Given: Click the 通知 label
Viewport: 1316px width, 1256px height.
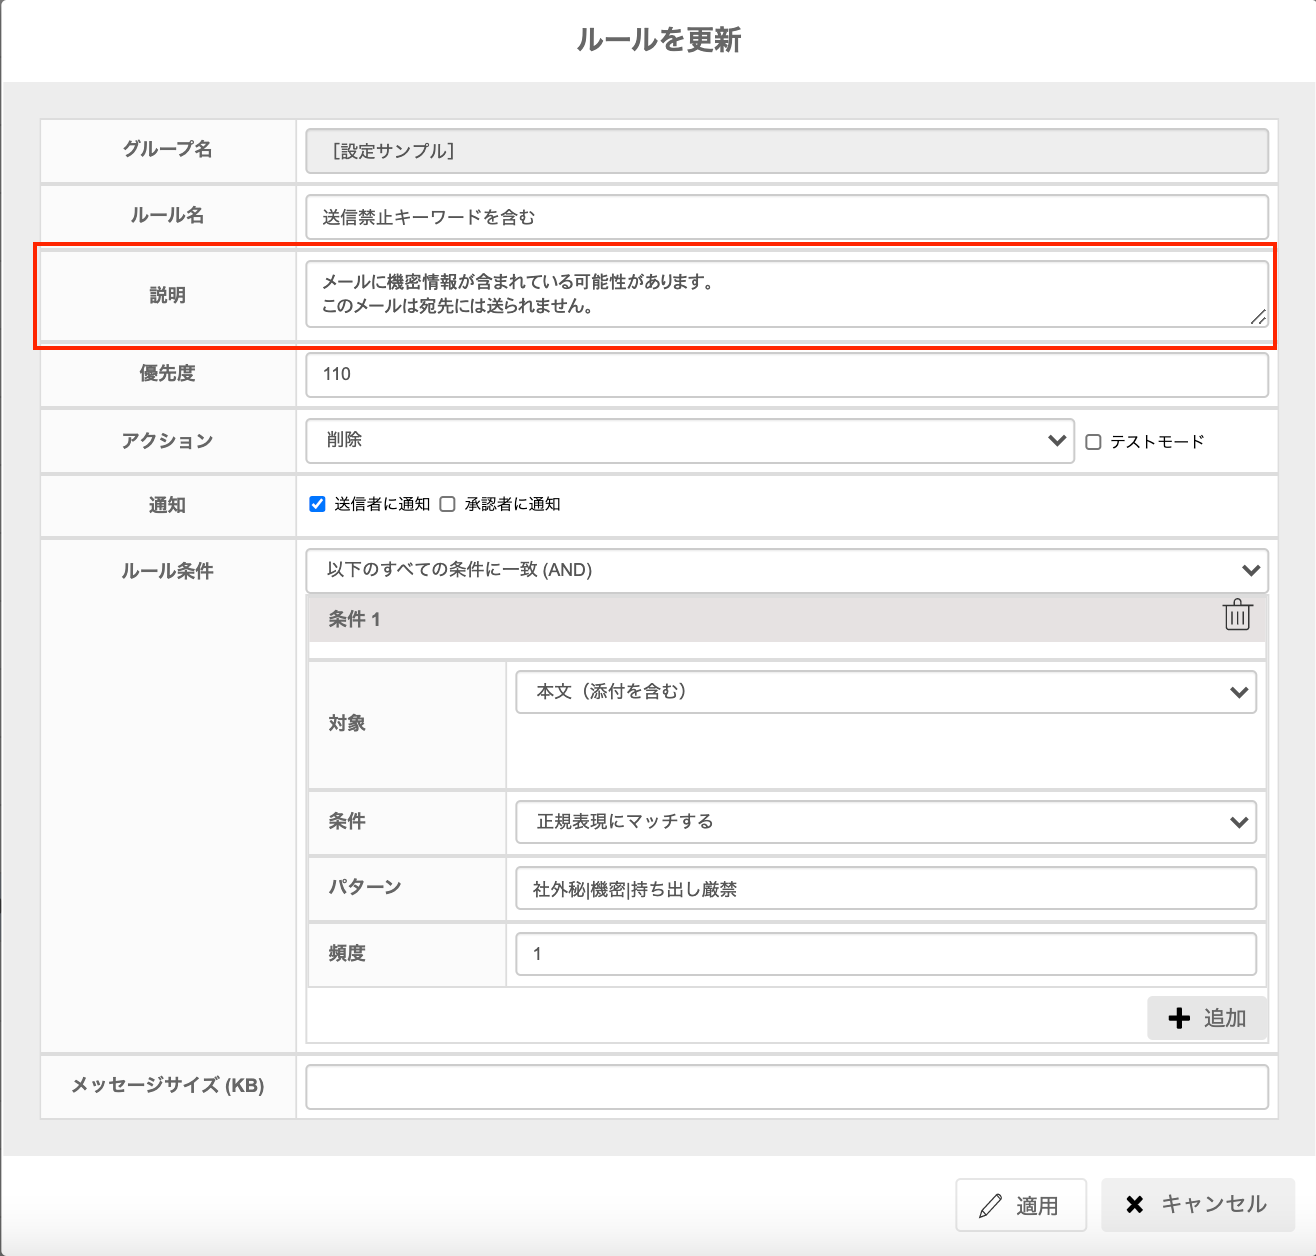Looking at the screenshot, I should coord(167,505).
